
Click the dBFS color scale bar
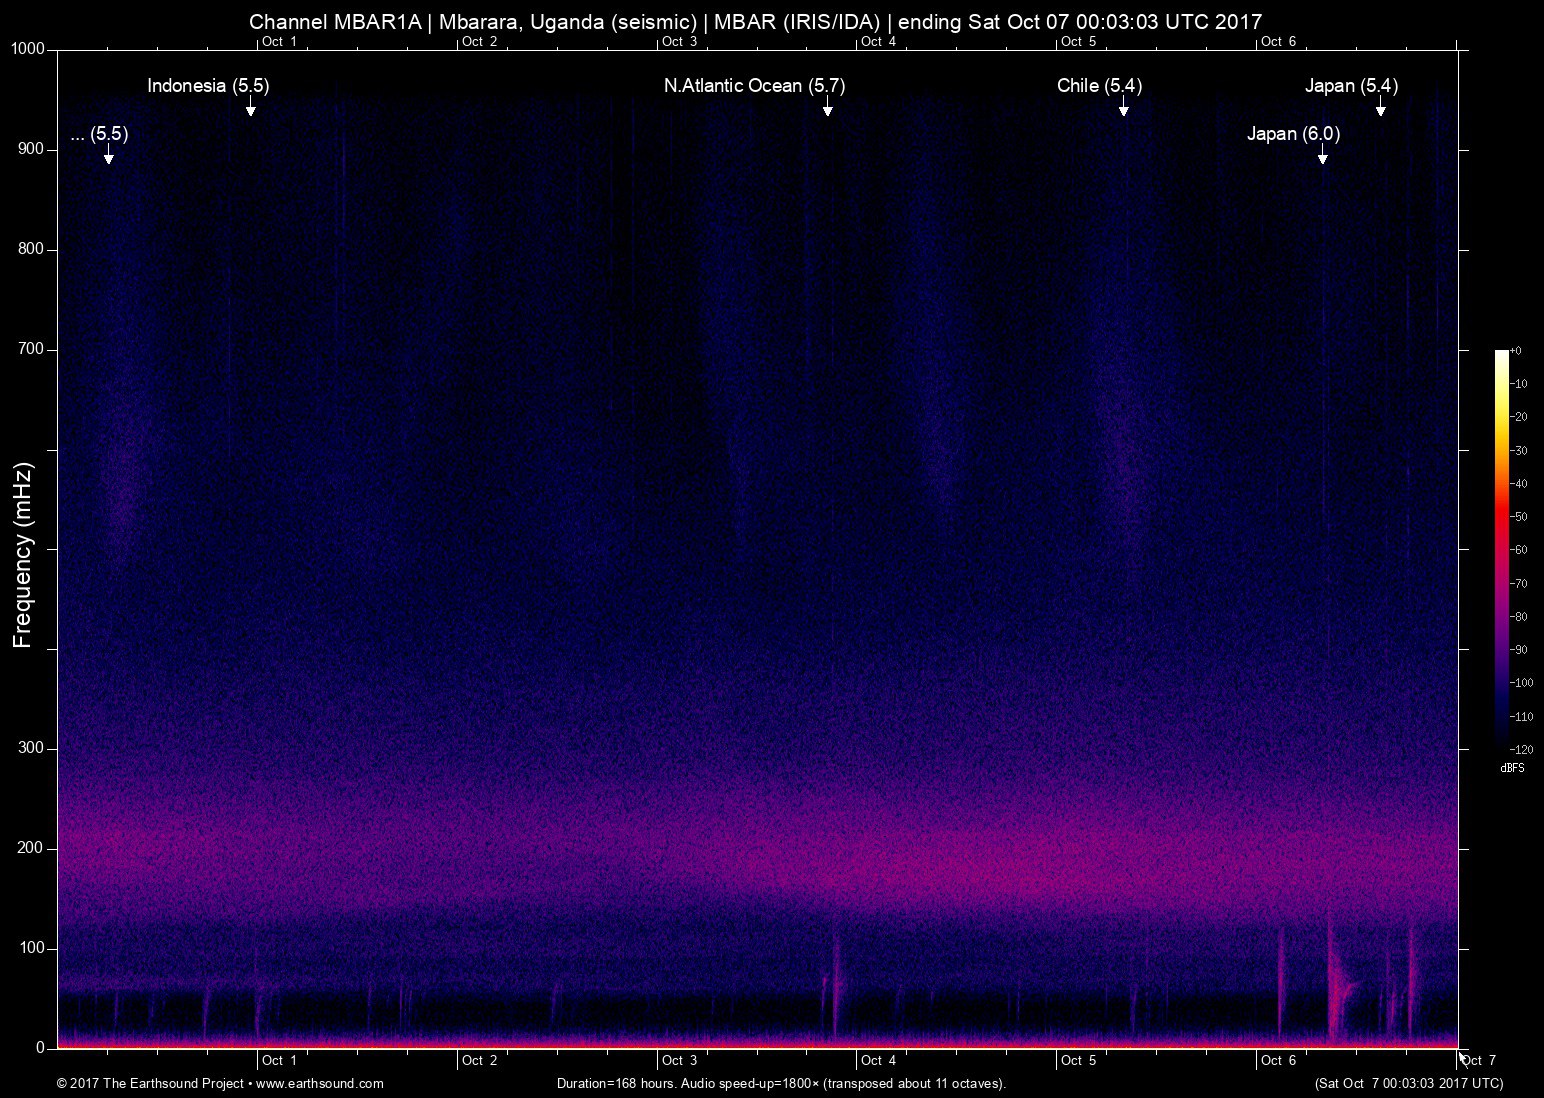pyautogui.click(x=1502, y=548)
